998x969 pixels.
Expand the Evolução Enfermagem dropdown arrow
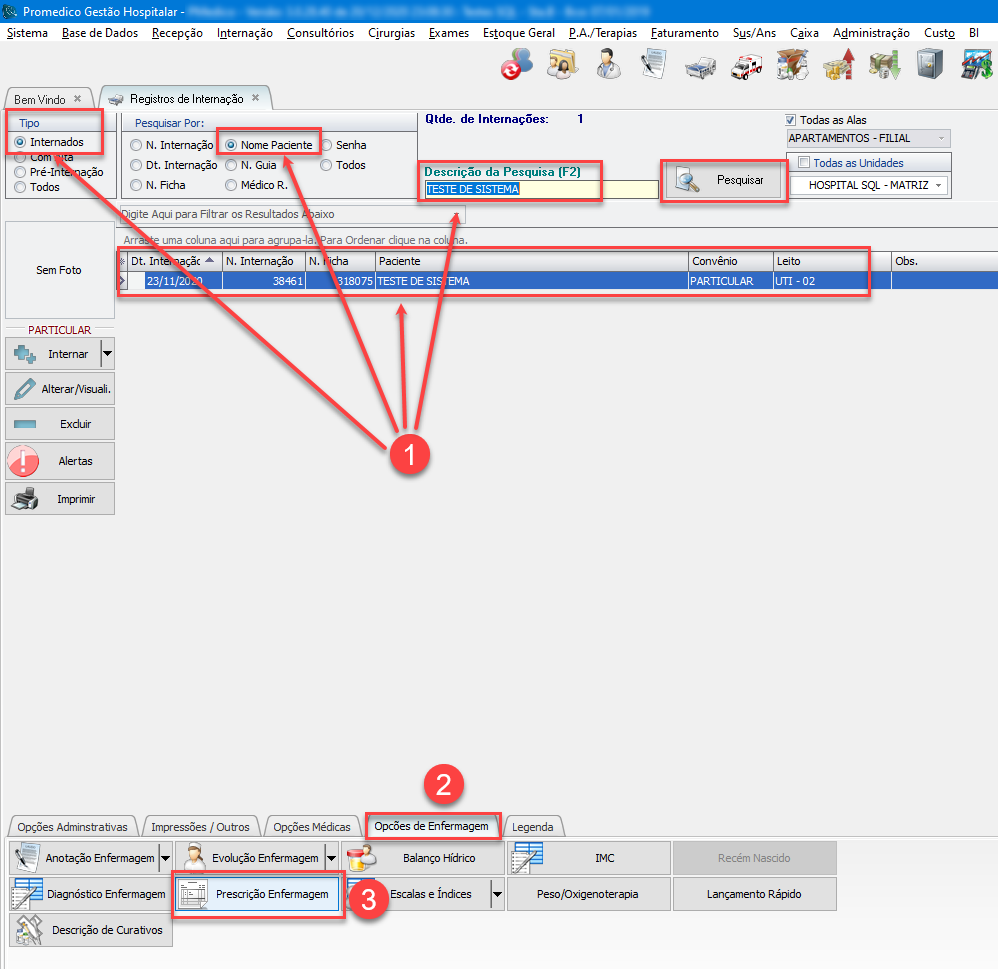click(331, 858)
